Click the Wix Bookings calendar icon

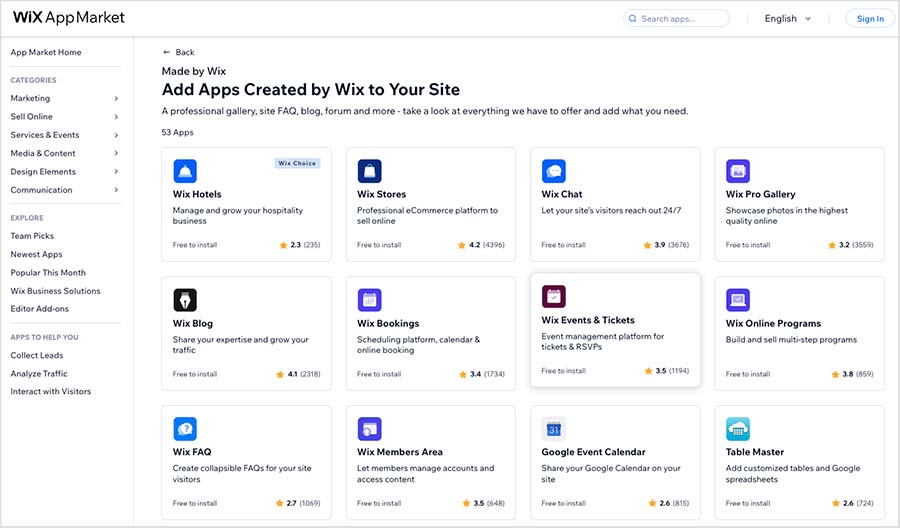coord(369,300)
